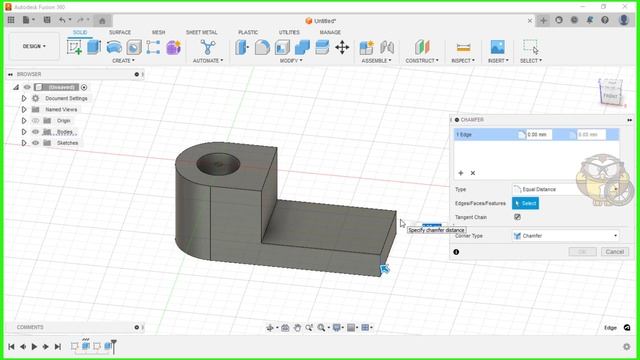
Task: Switch to the Plastic tab
Action: (248, 32)
